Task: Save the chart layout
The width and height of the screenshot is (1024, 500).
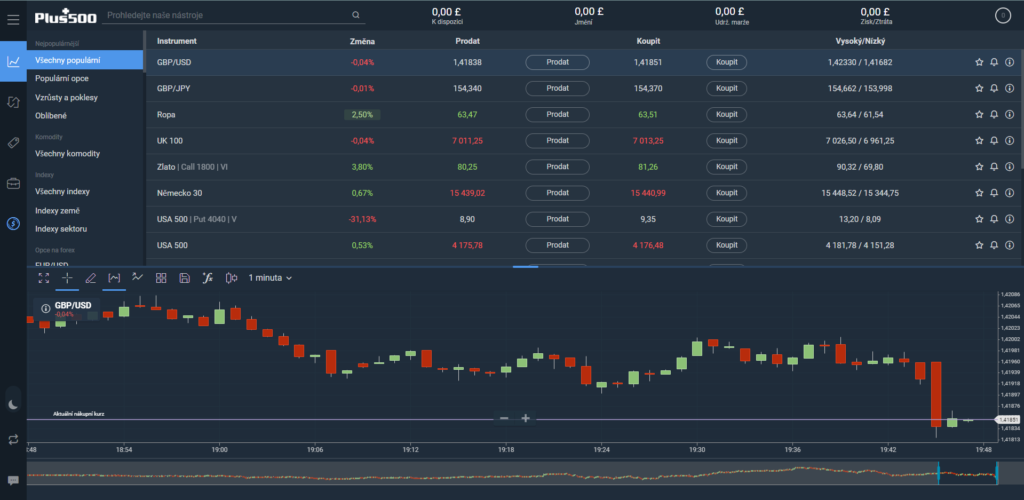Action: tap(184, 278)
